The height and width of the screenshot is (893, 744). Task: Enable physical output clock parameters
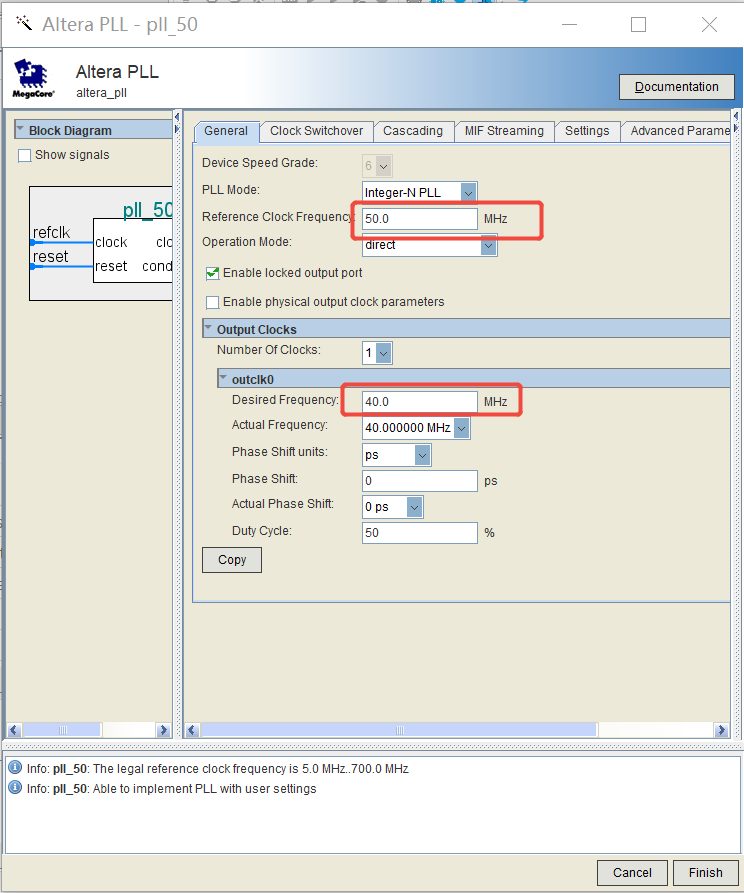click(212, 302)
